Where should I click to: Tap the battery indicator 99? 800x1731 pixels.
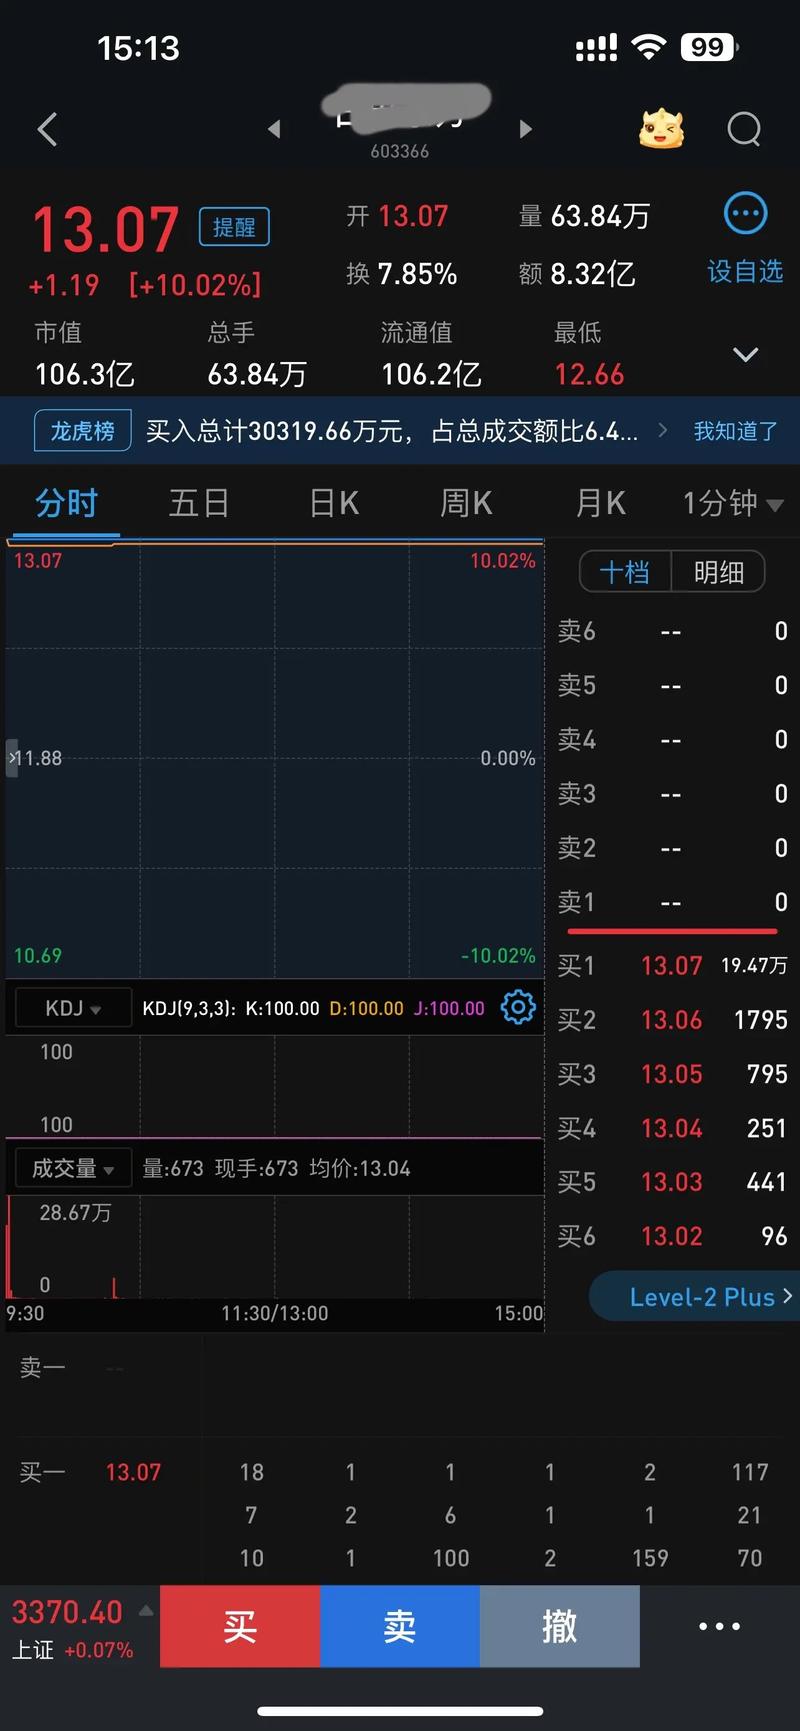click(709, 47)
